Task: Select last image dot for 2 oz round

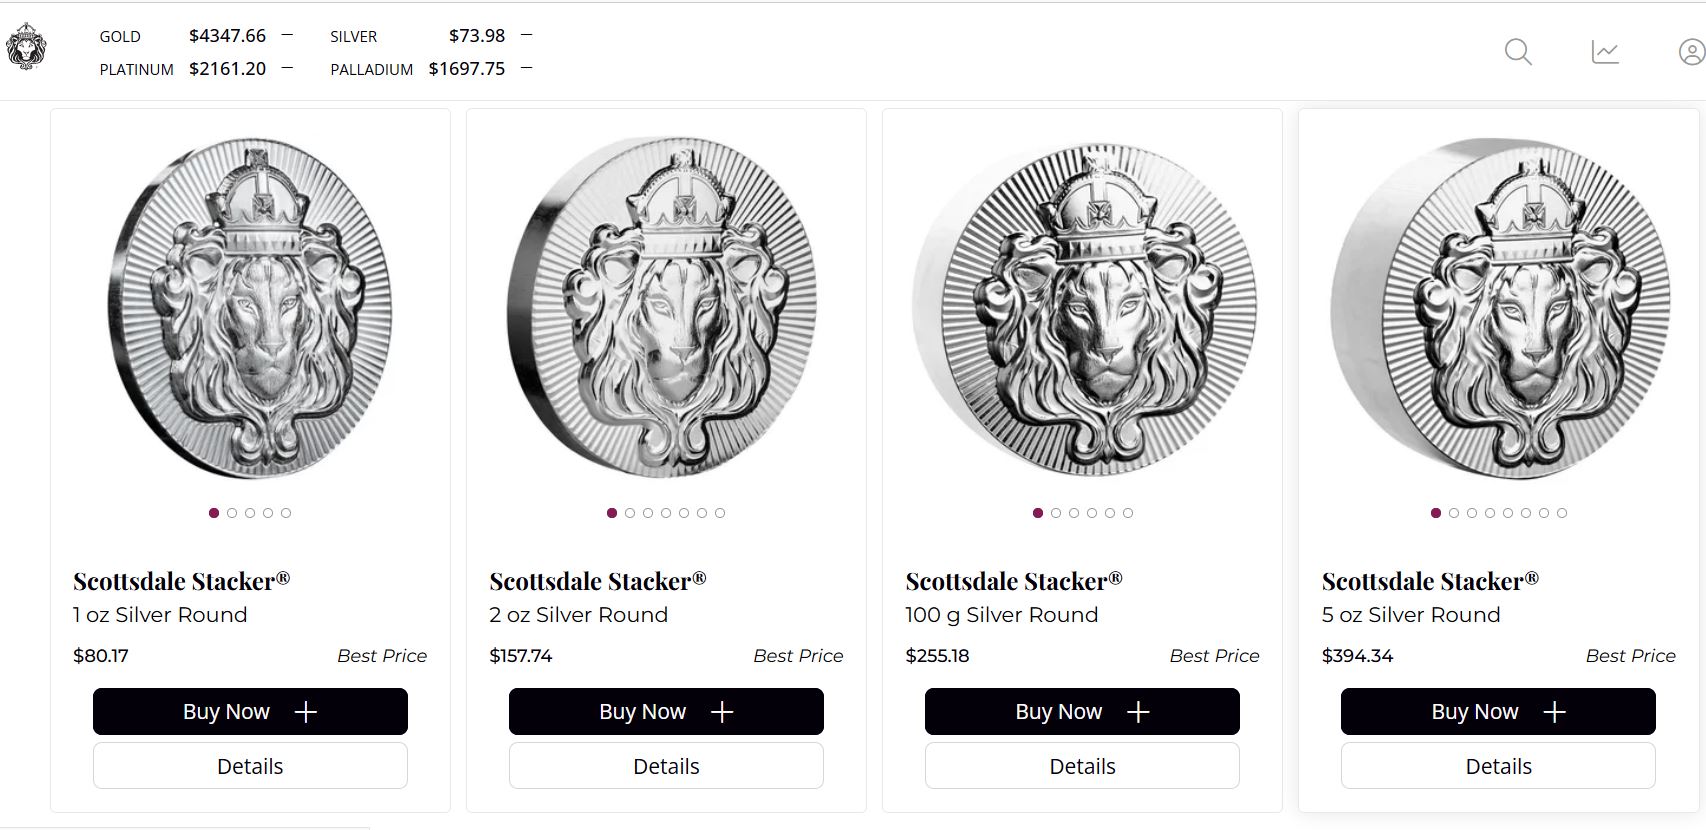Action: coord(720,513)
